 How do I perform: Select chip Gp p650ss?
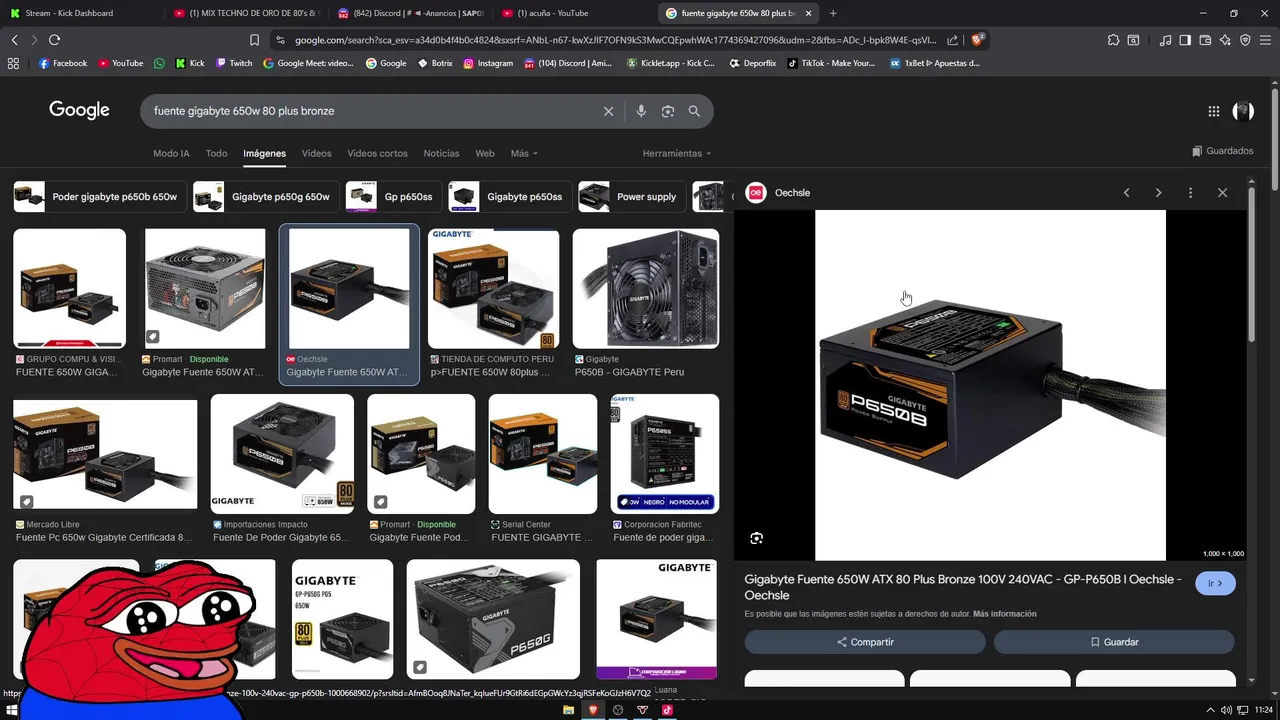[393, 197]
